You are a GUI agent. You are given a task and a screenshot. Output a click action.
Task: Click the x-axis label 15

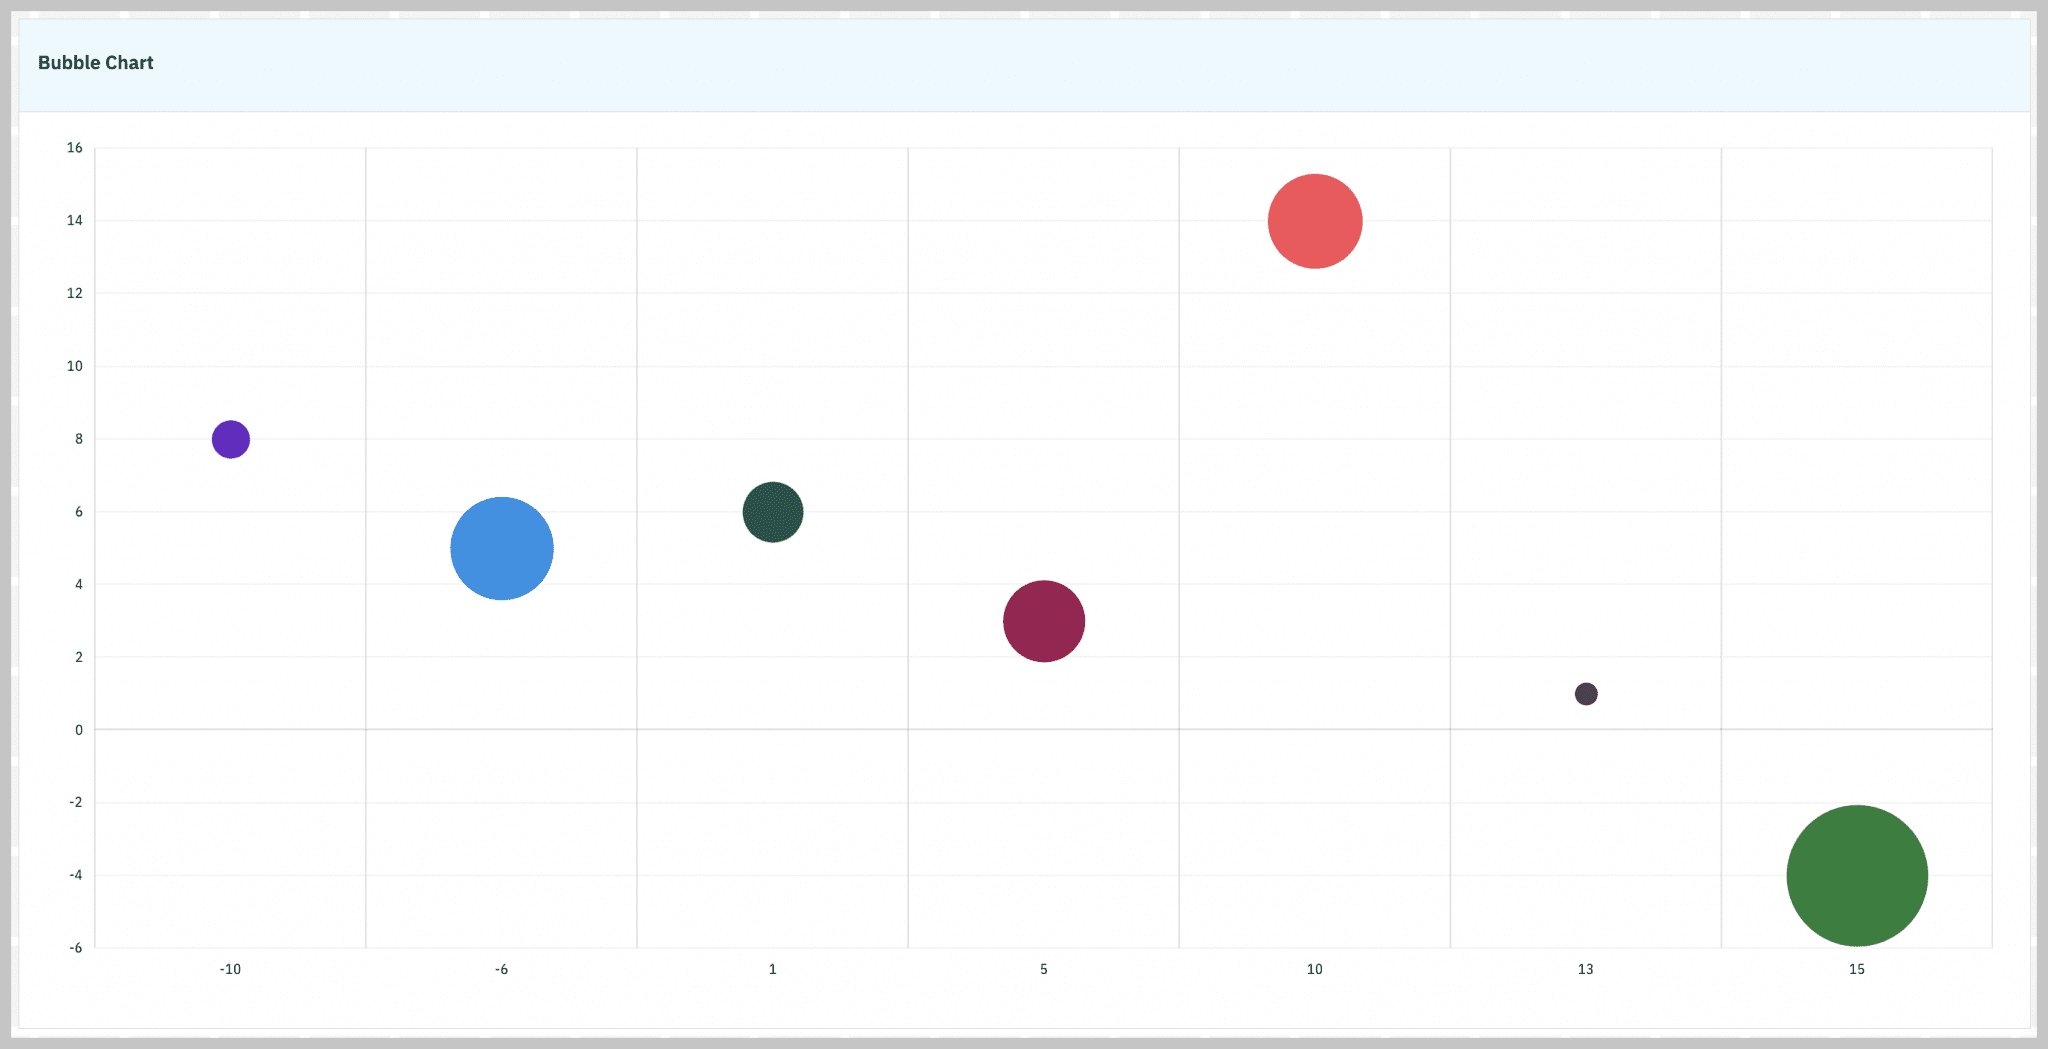(1856, 969)
